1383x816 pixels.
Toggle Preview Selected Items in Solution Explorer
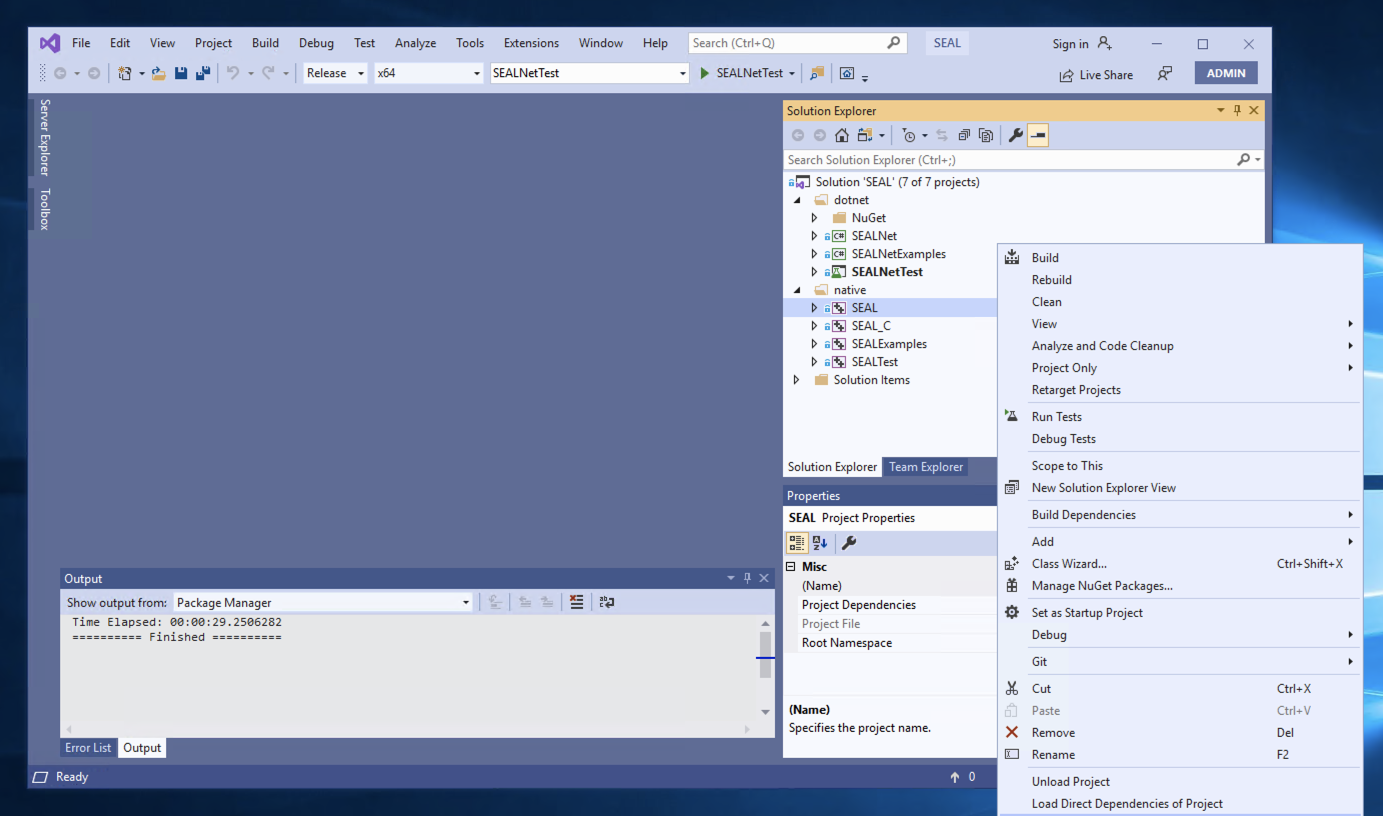(x=1038, y=136)
